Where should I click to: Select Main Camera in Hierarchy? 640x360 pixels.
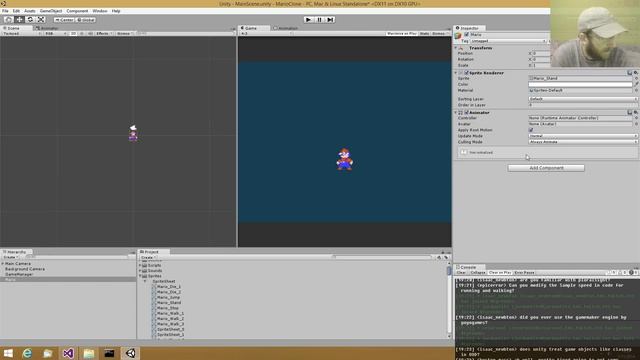tap(18, 264)
